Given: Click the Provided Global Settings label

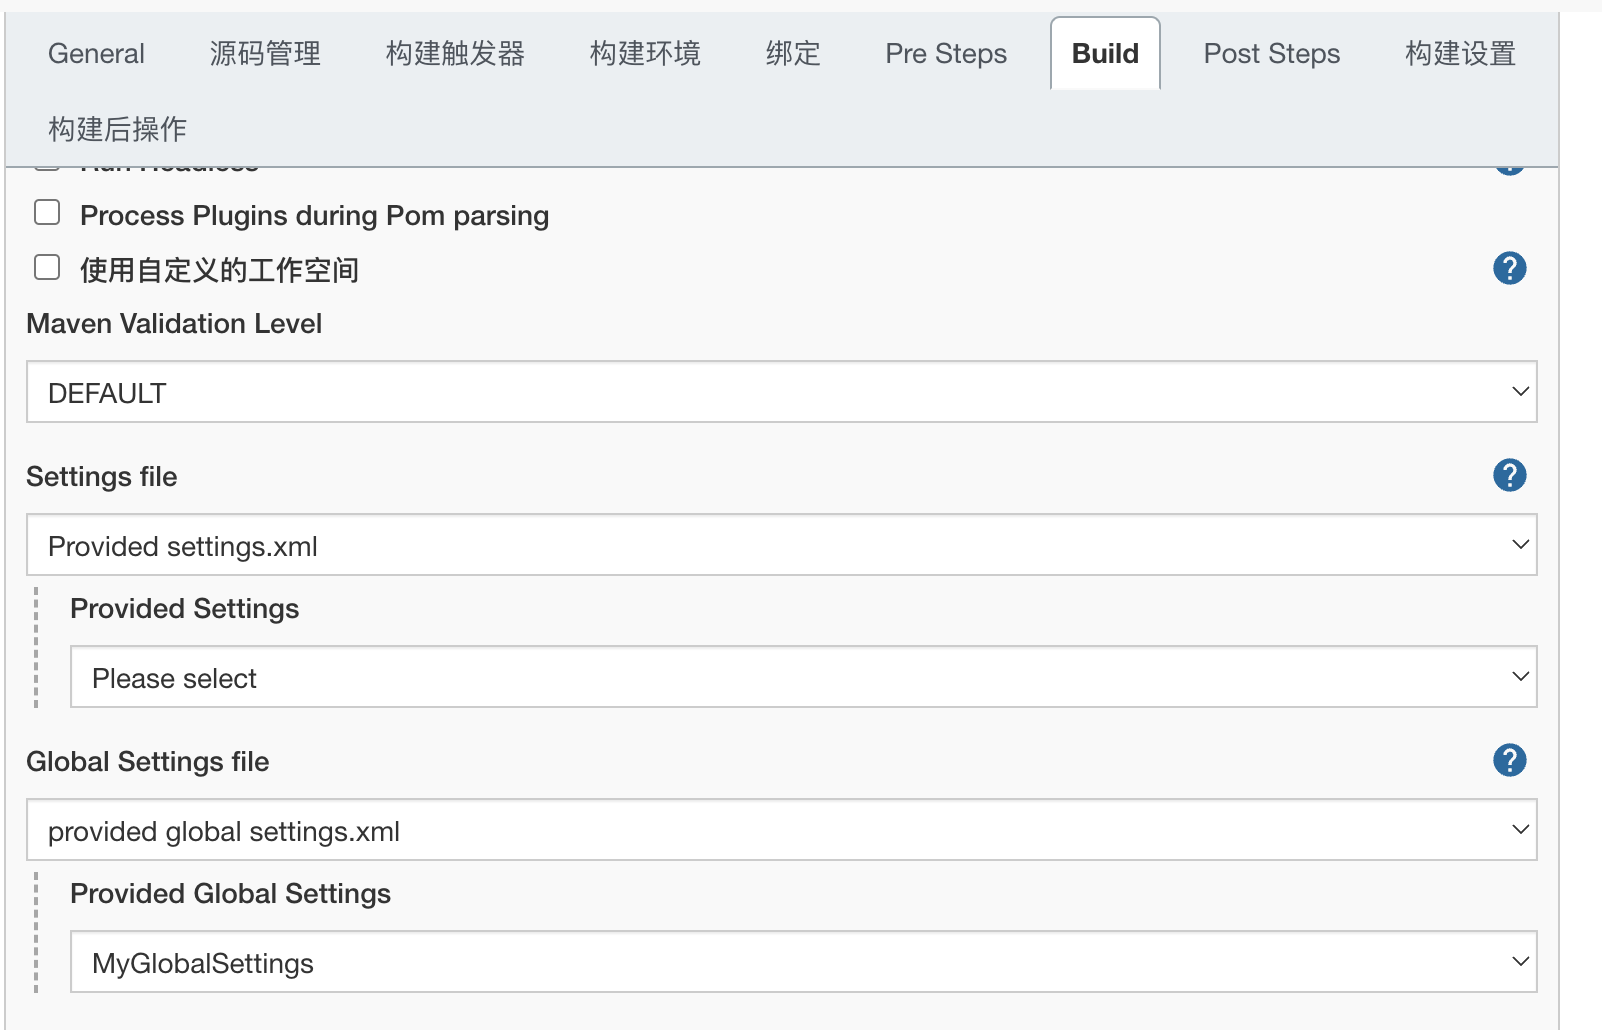Looking at the screenshot, I should (230, 894).
